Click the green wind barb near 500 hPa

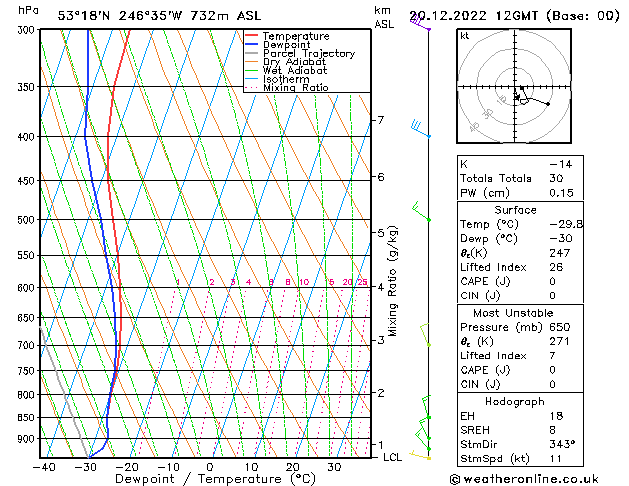420,212
